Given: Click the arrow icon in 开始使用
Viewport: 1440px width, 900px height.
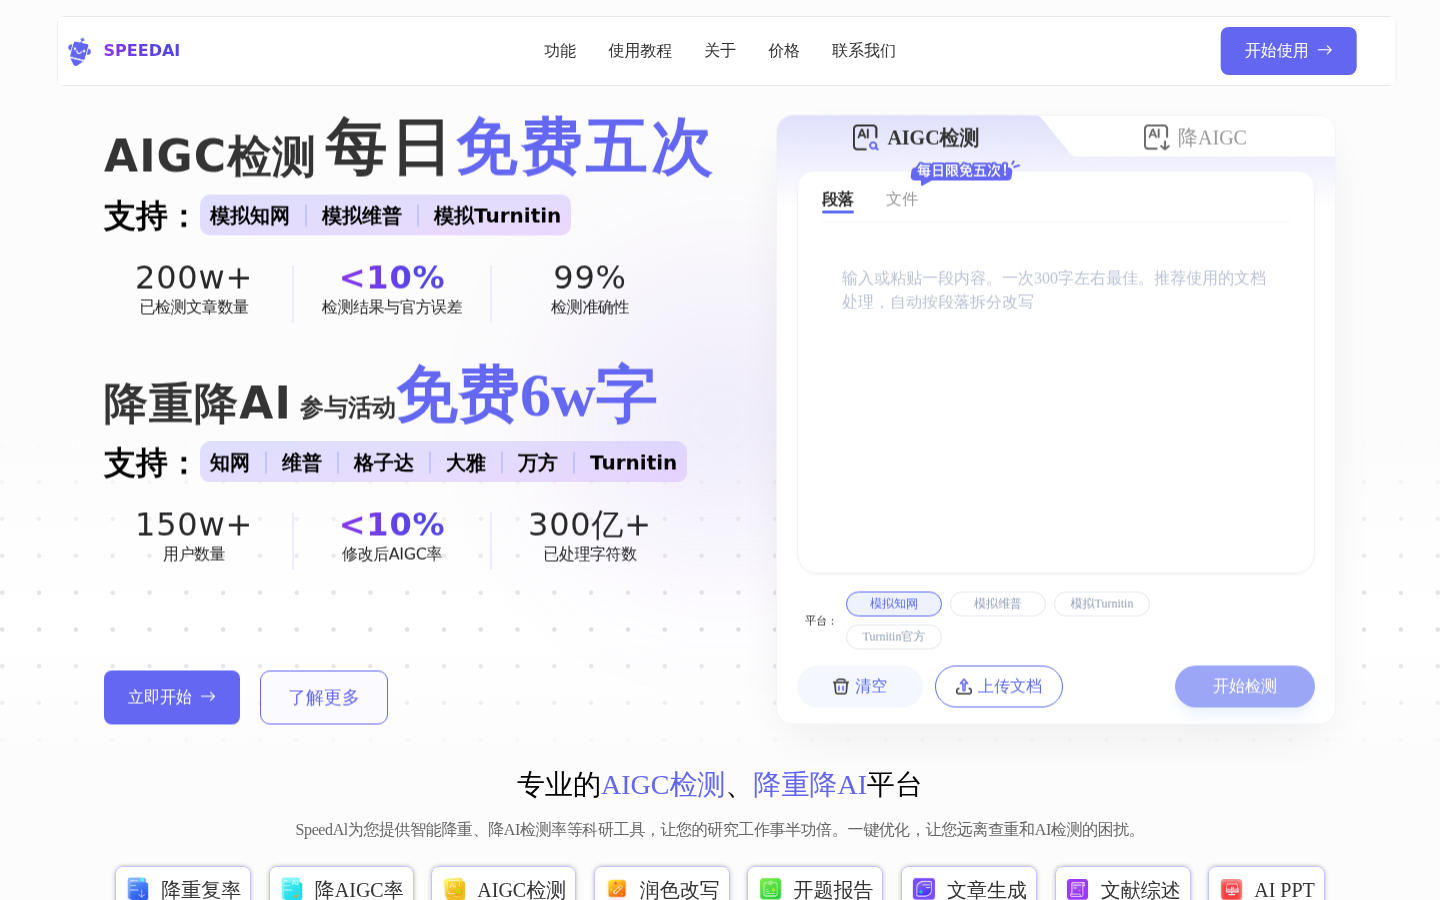Looking at the screenshot, I should point(1325,50).
